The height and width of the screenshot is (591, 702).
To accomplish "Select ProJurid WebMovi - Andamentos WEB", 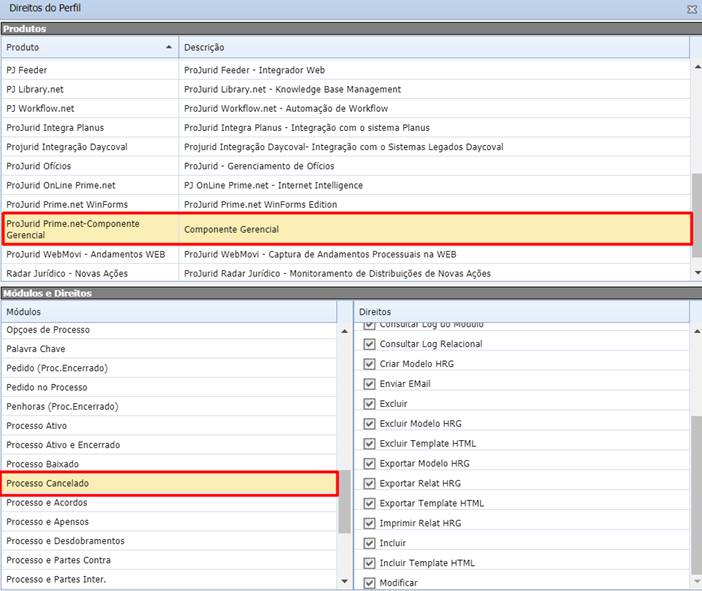I will point(345,254).
